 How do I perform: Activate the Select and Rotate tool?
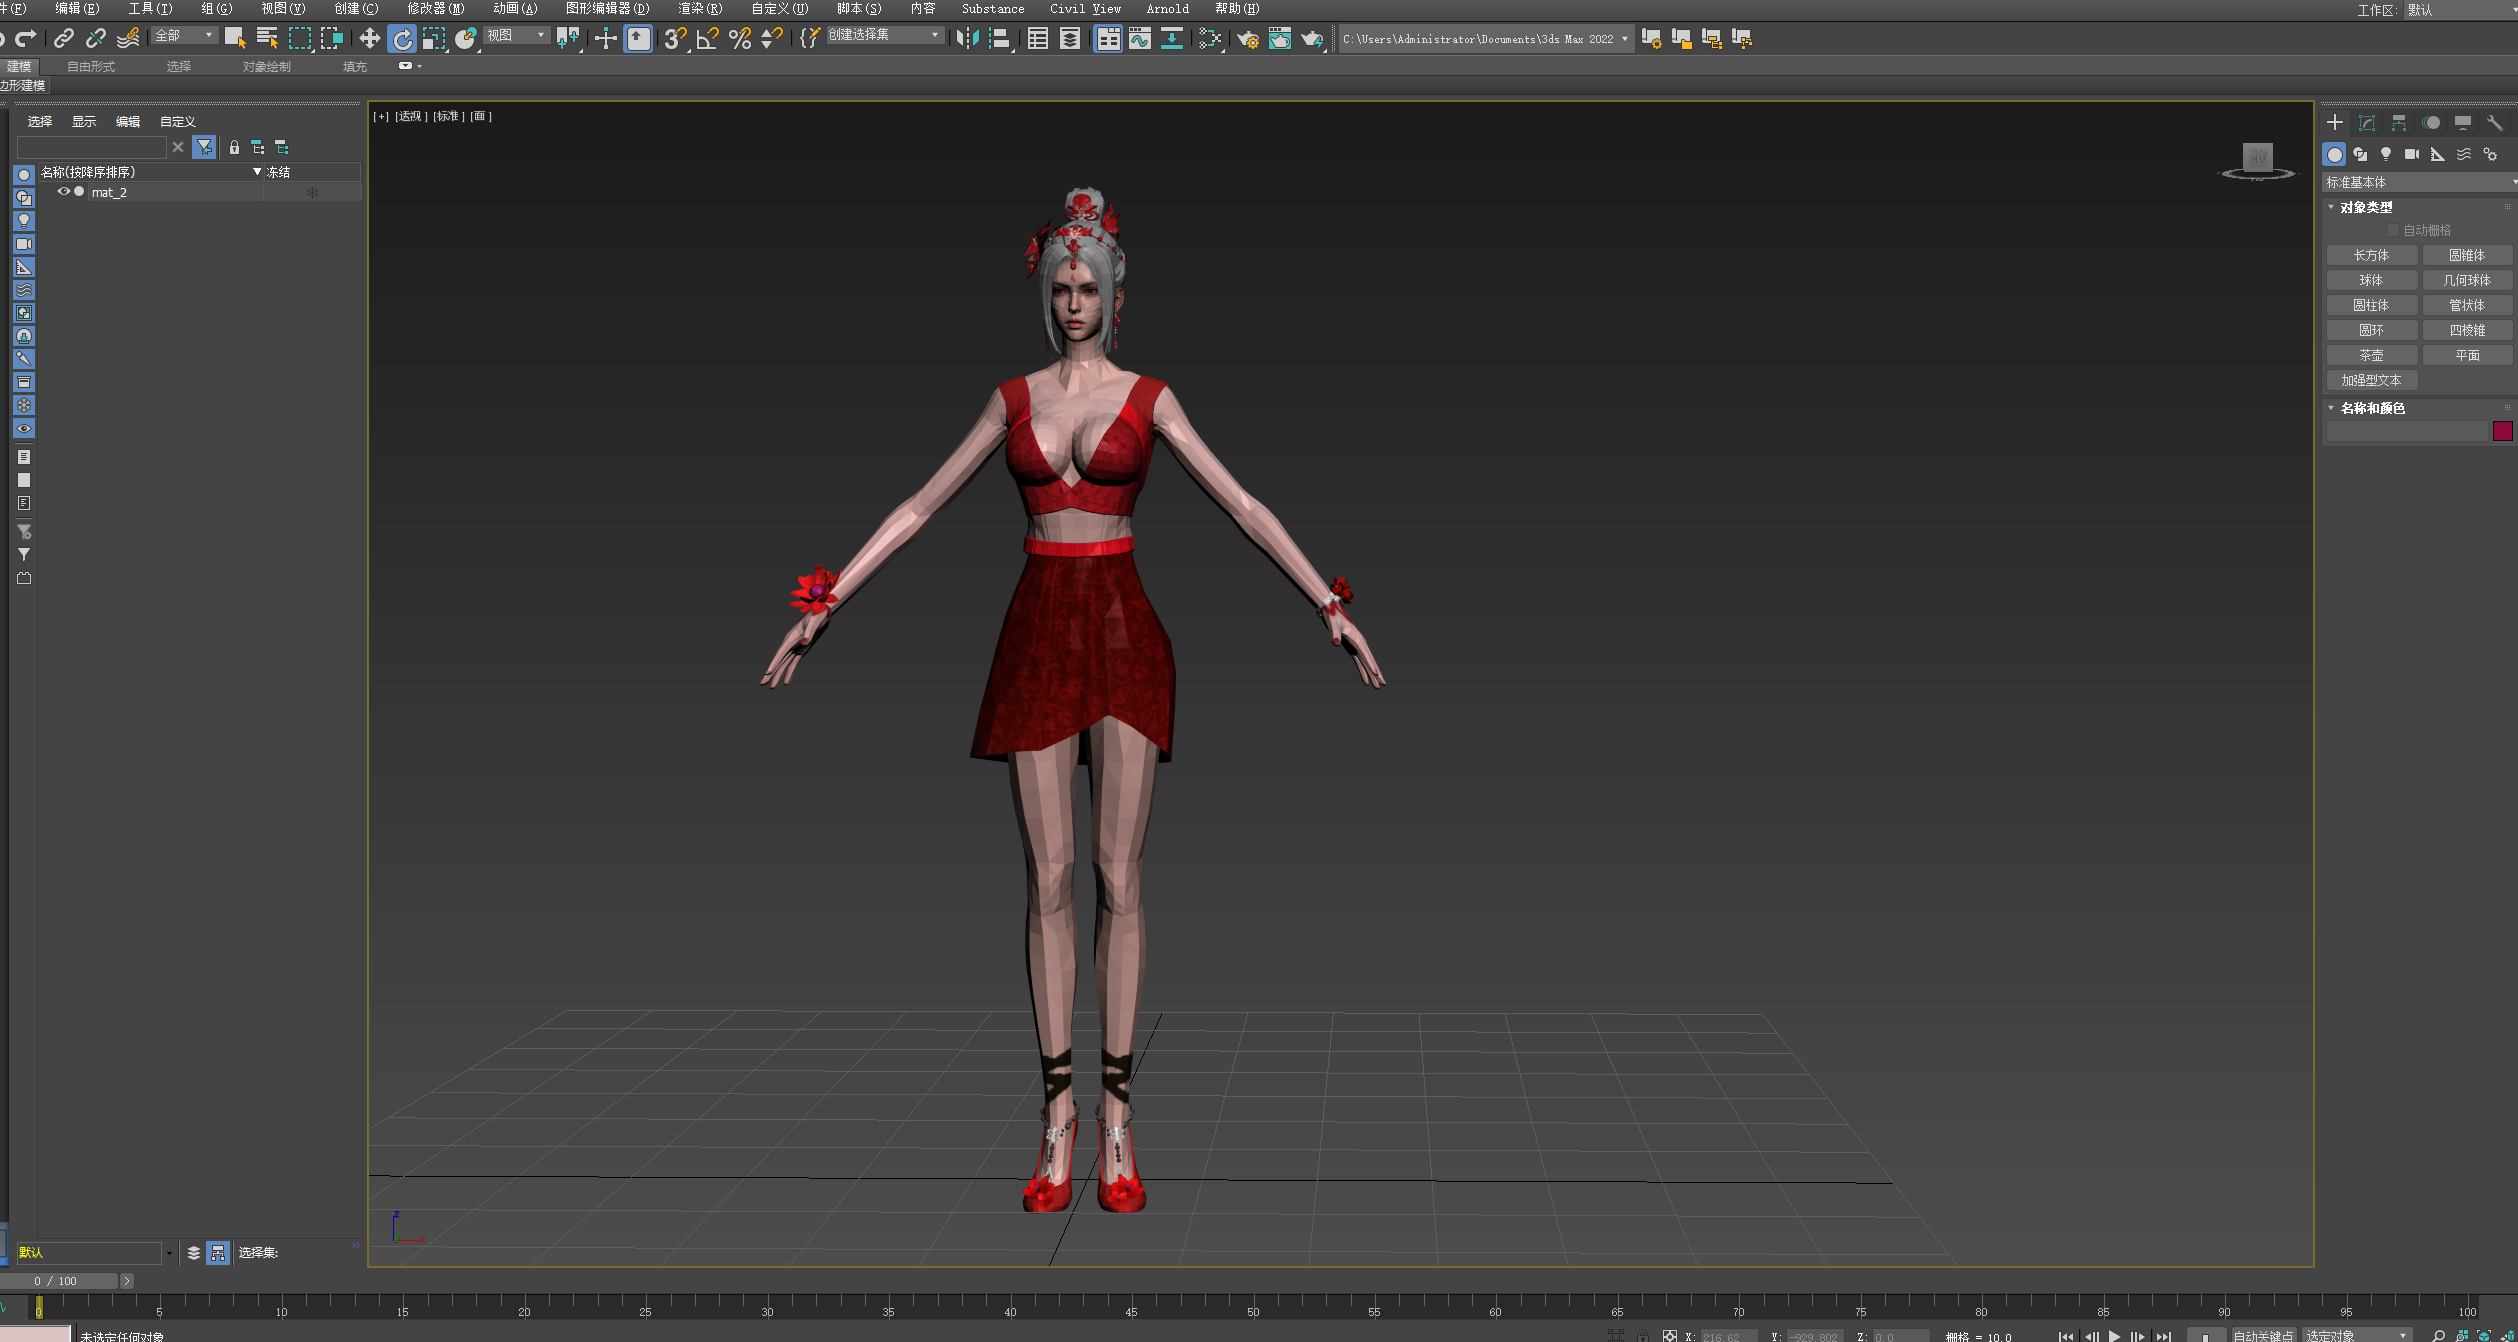pos(402,38)
